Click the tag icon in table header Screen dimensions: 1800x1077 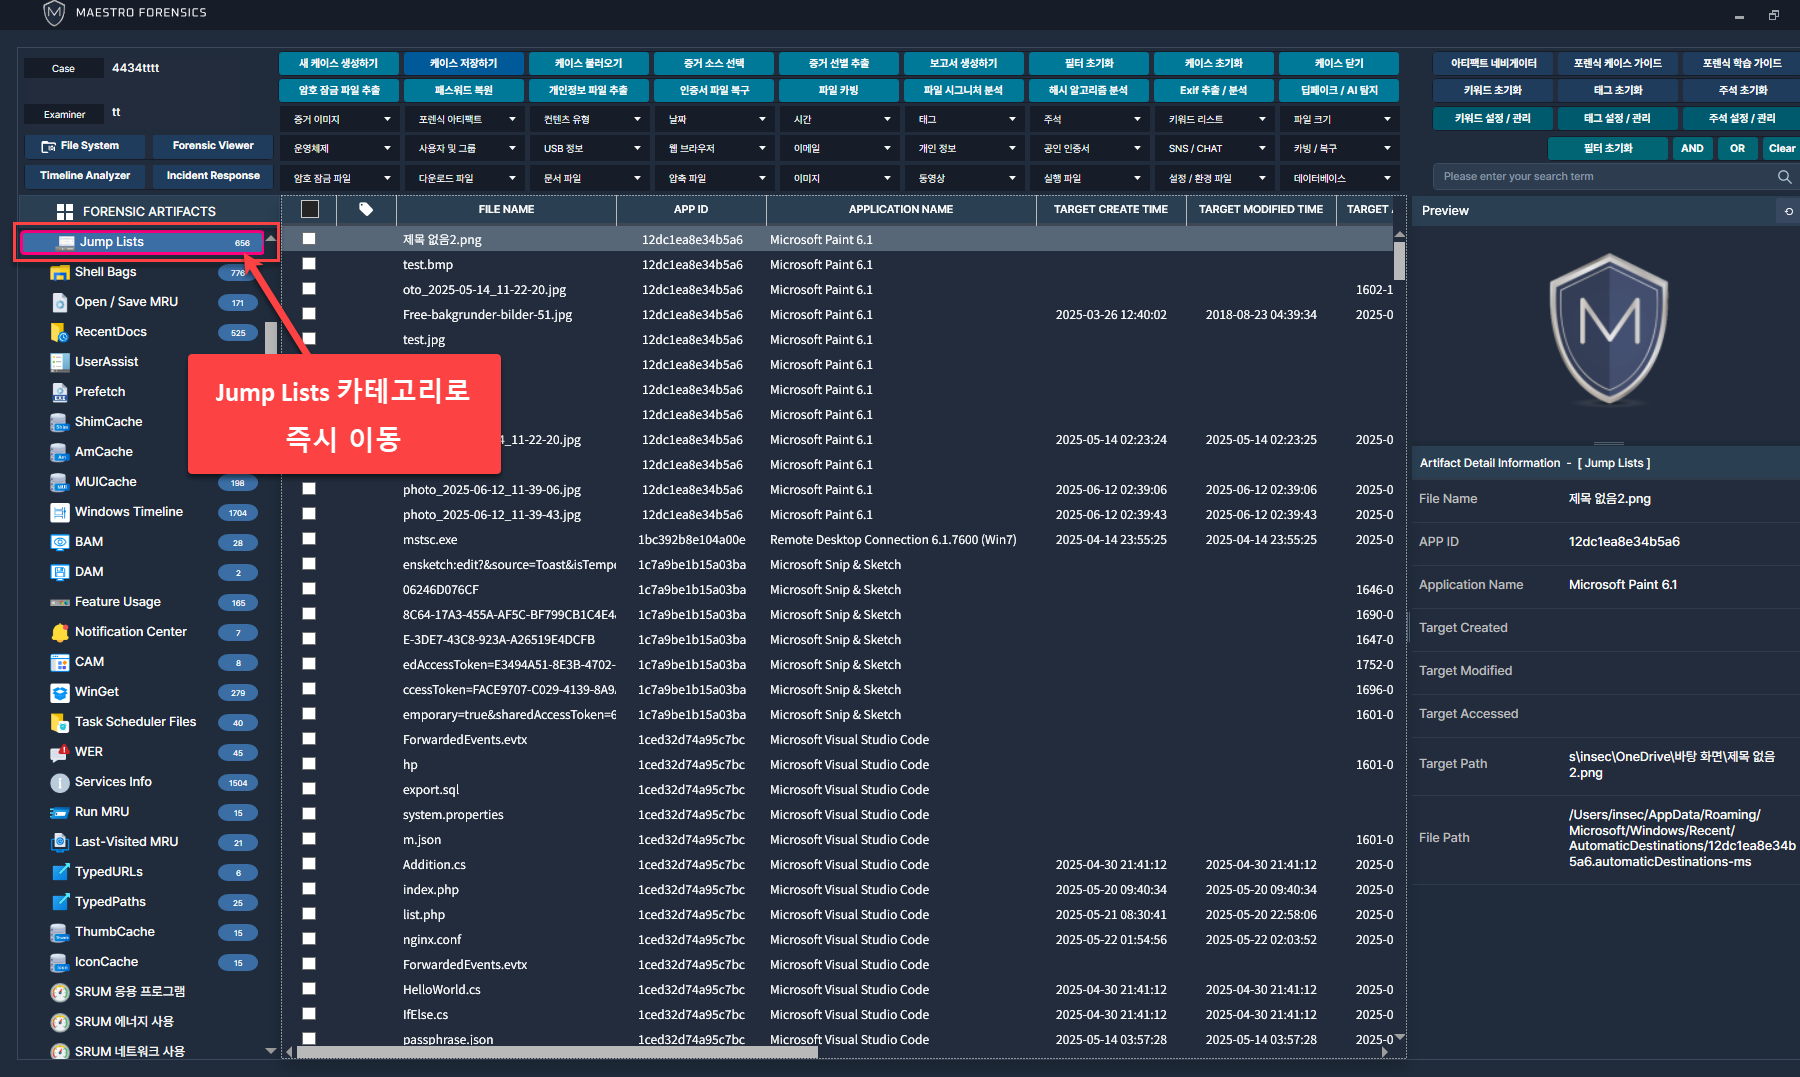click(366, 209)
